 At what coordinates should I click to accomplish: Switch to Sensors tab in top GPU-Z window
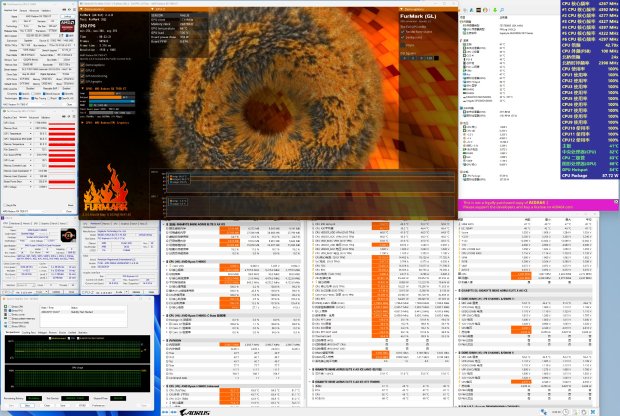tap(23, 11)
